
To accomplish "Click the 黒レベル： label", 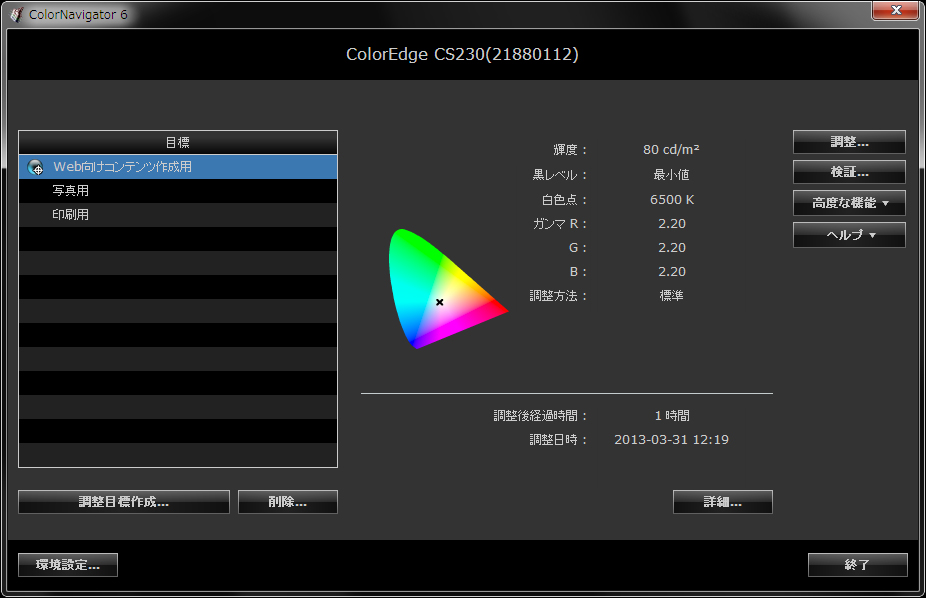I will pos(560,175).
